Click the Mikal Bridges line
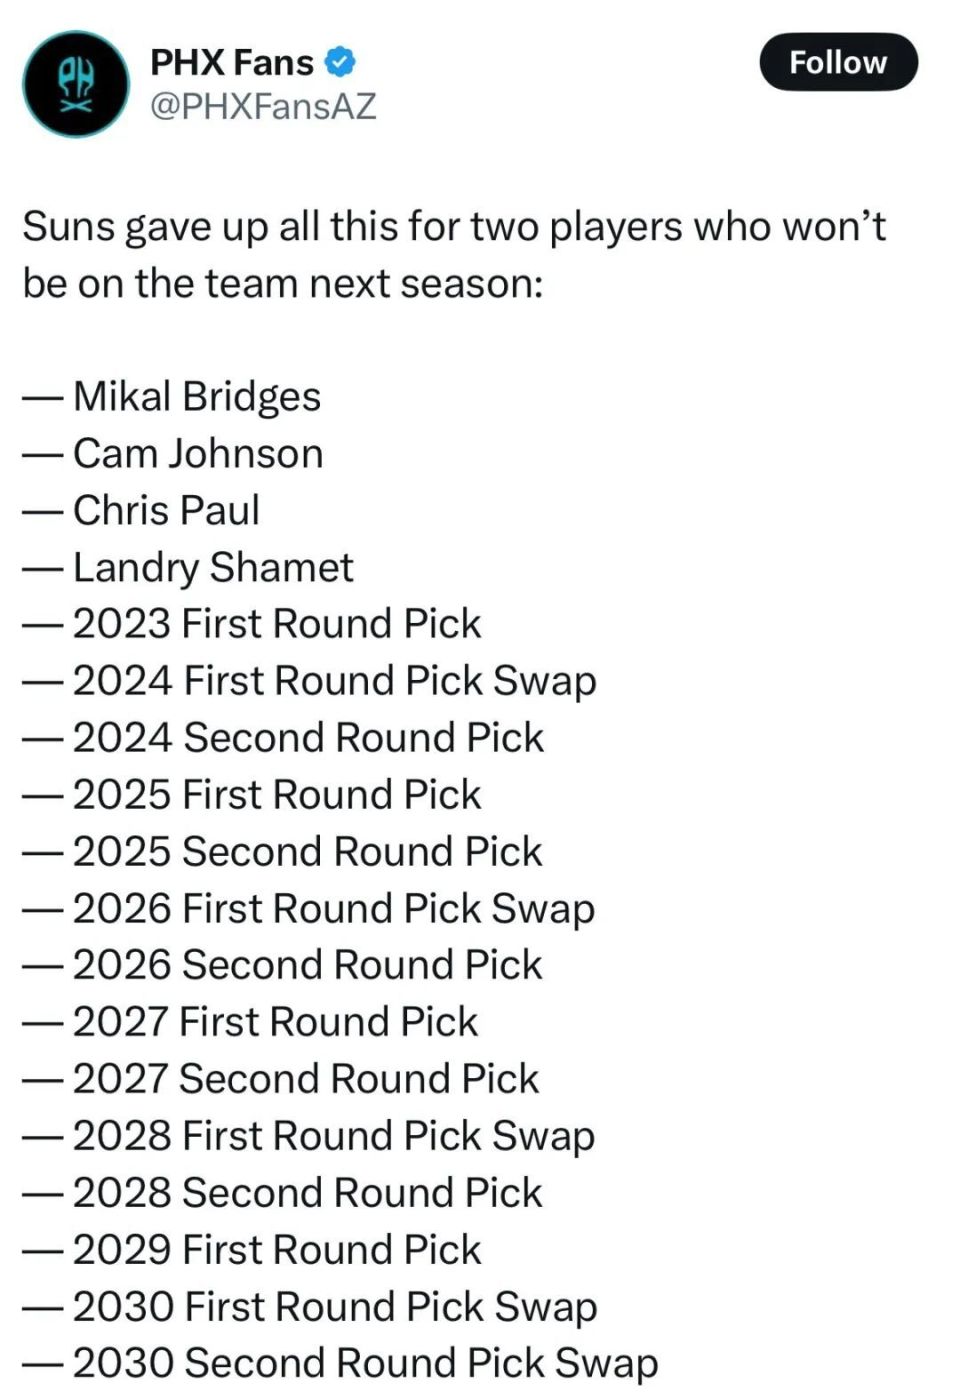This screenshot has width=960, height=1399. (x=196, y=396)
